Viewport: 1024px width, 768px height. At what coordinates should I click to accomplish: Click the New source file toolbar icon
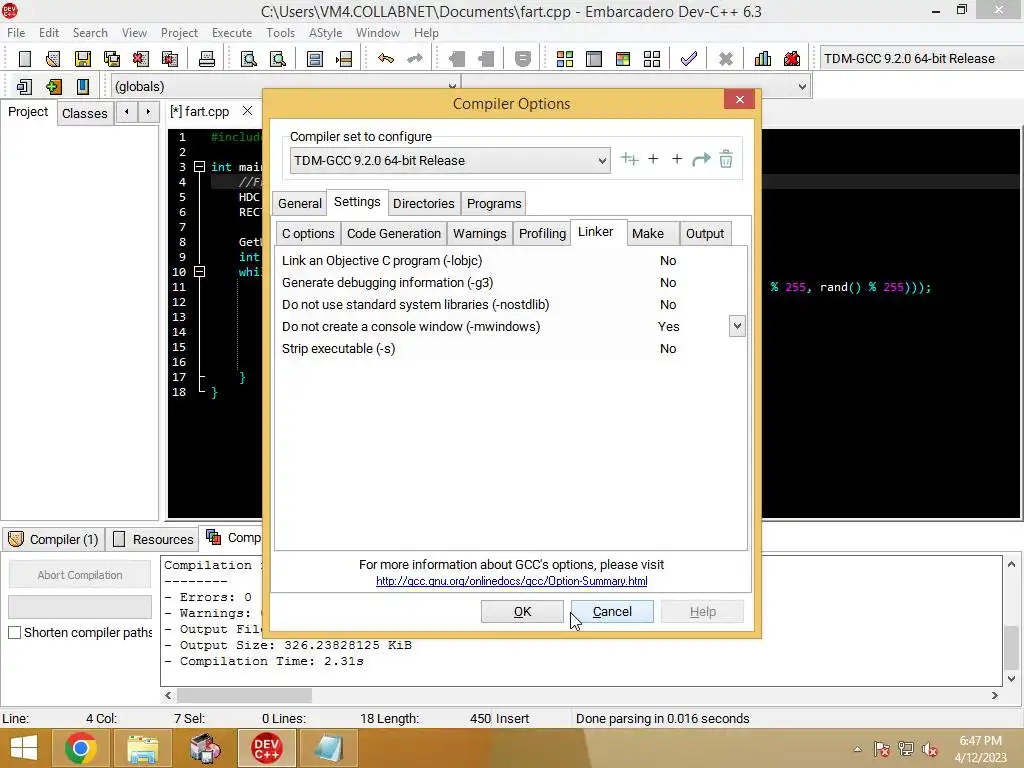[x=24, y=59]
